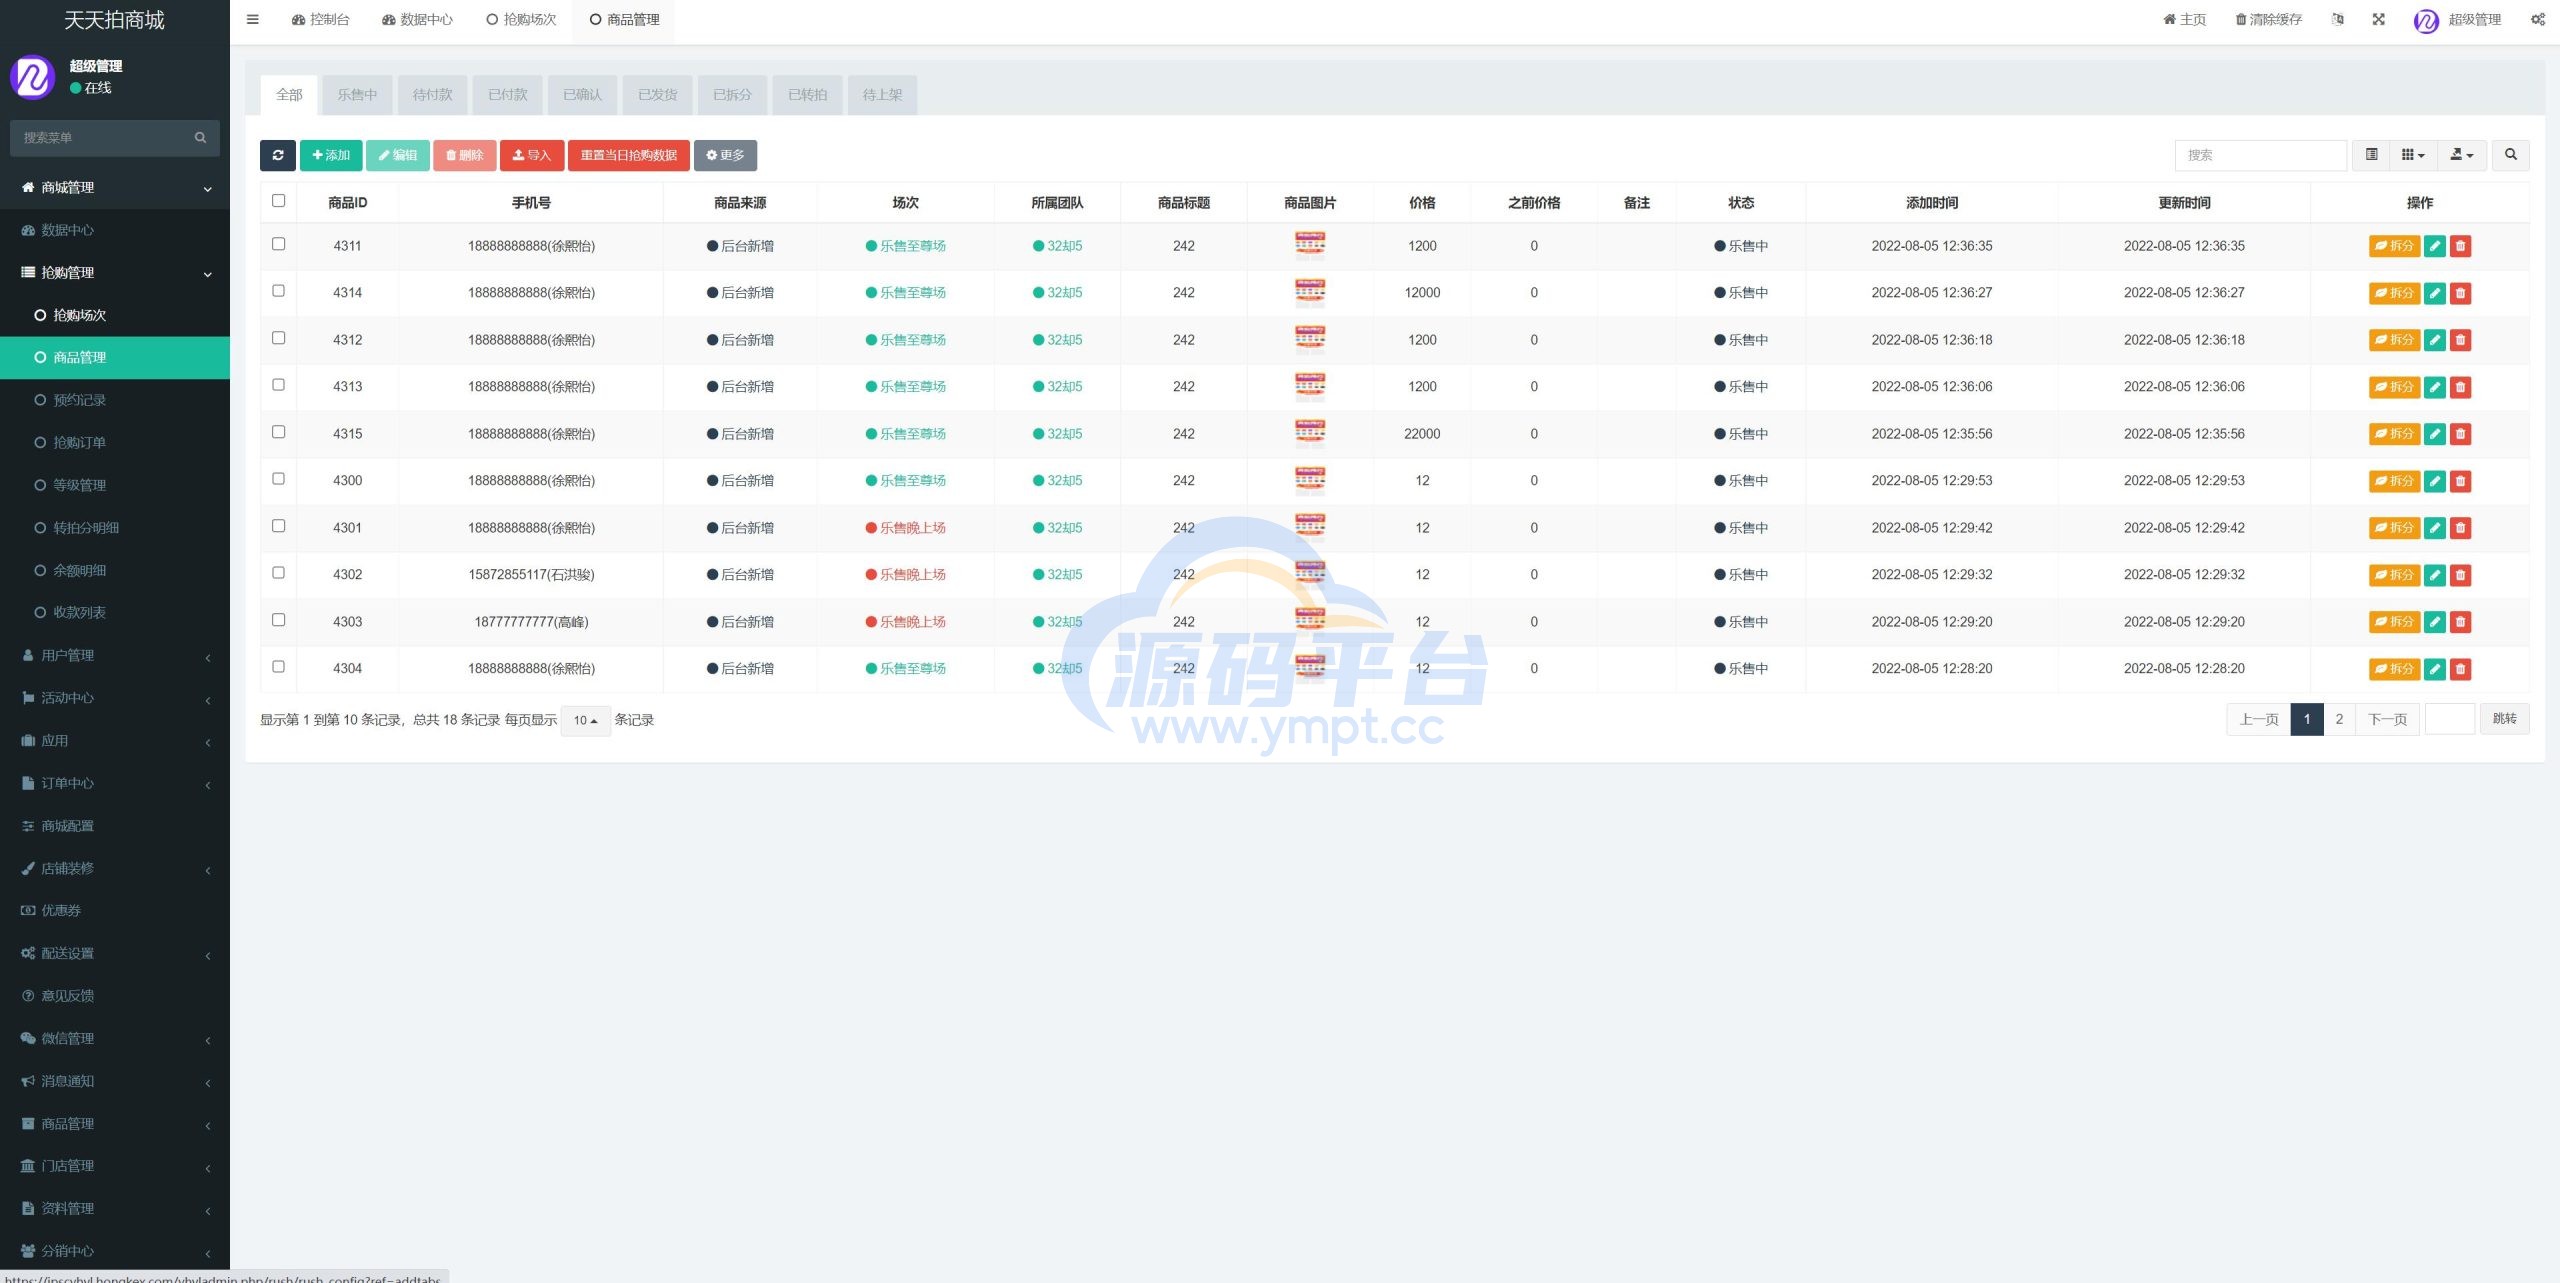This screenshot has height=1283, width=2560.
Task: Collapse the 商城管理 sidebar section
Action: click(115, 188)
